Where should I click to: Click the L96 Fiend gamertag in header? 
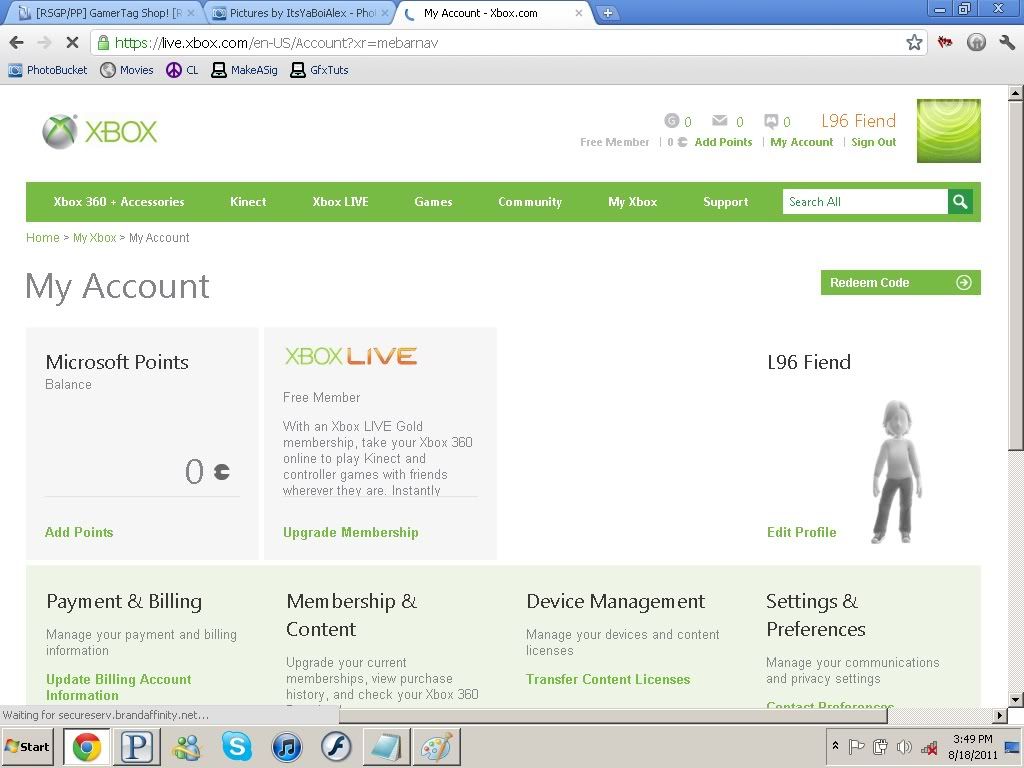[858, 121]
